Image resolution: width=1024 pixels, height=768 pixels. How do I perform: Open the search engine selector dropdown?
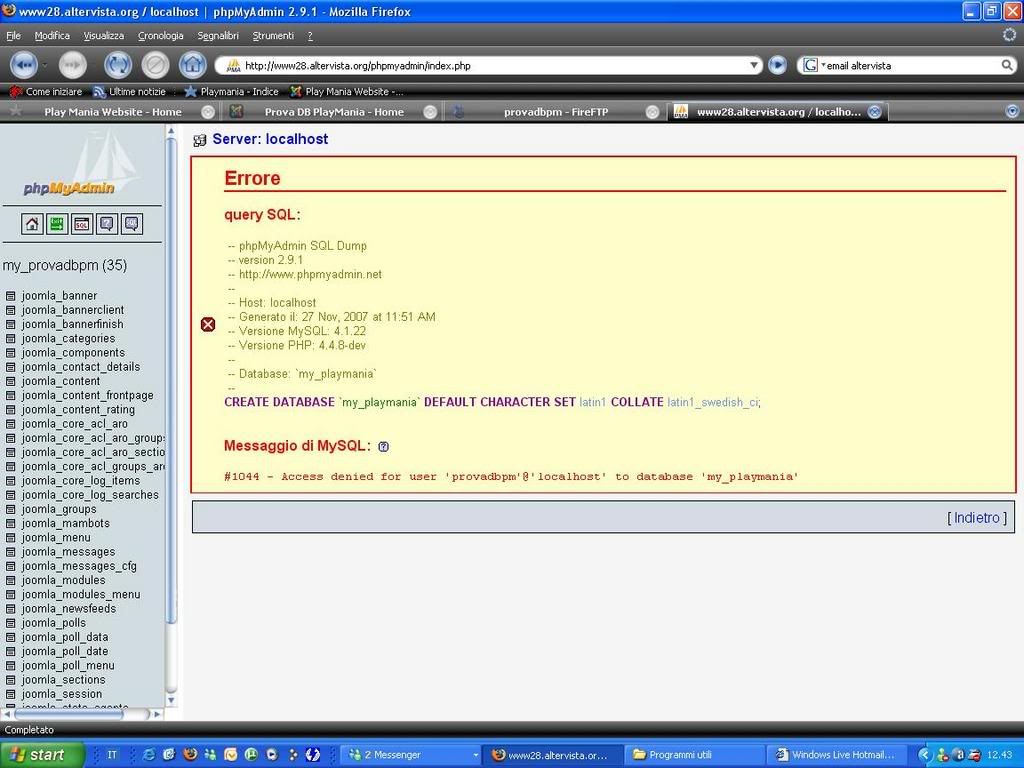pyautogui.click(x=812, y=65)
